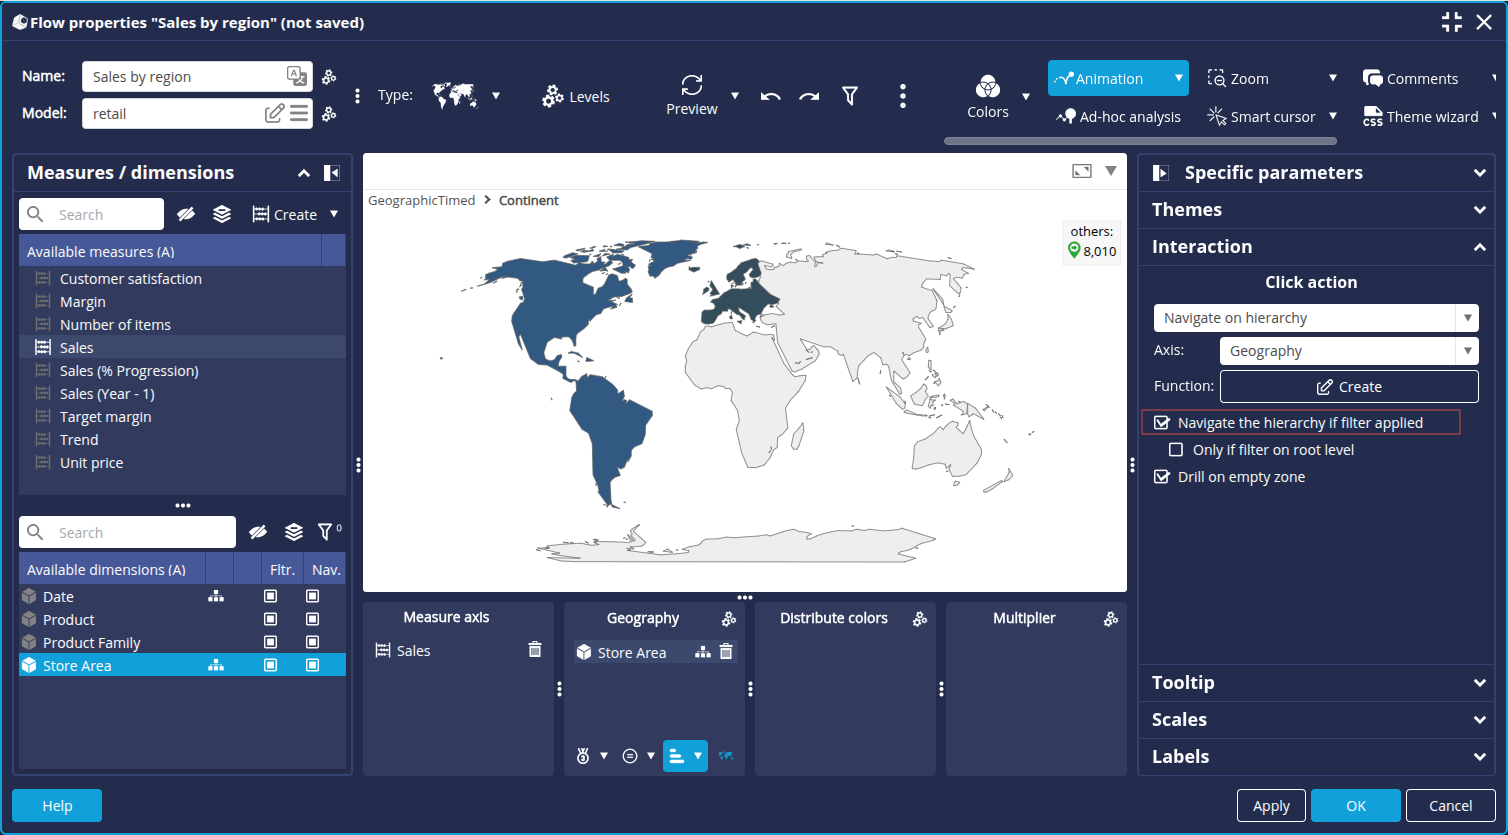Click the undo arrow in toolbar
Screen dimensions: 1508x835
[770, 96]
